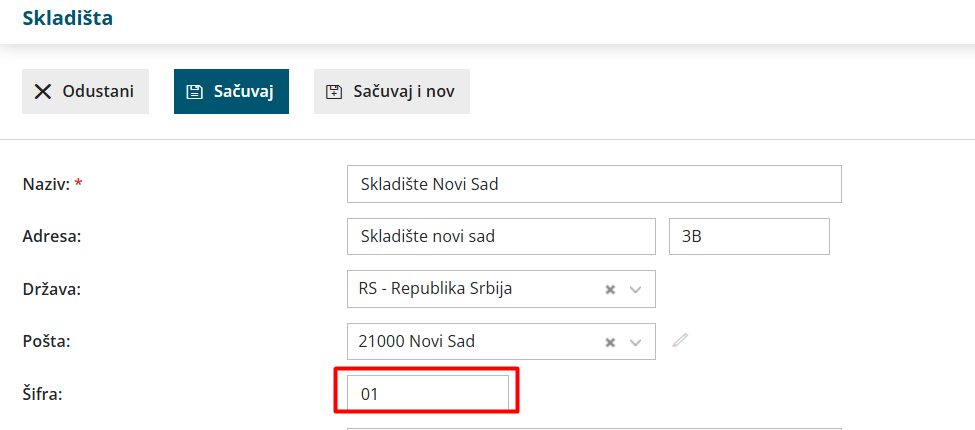Clear the Država selection with its x icon

610,289
